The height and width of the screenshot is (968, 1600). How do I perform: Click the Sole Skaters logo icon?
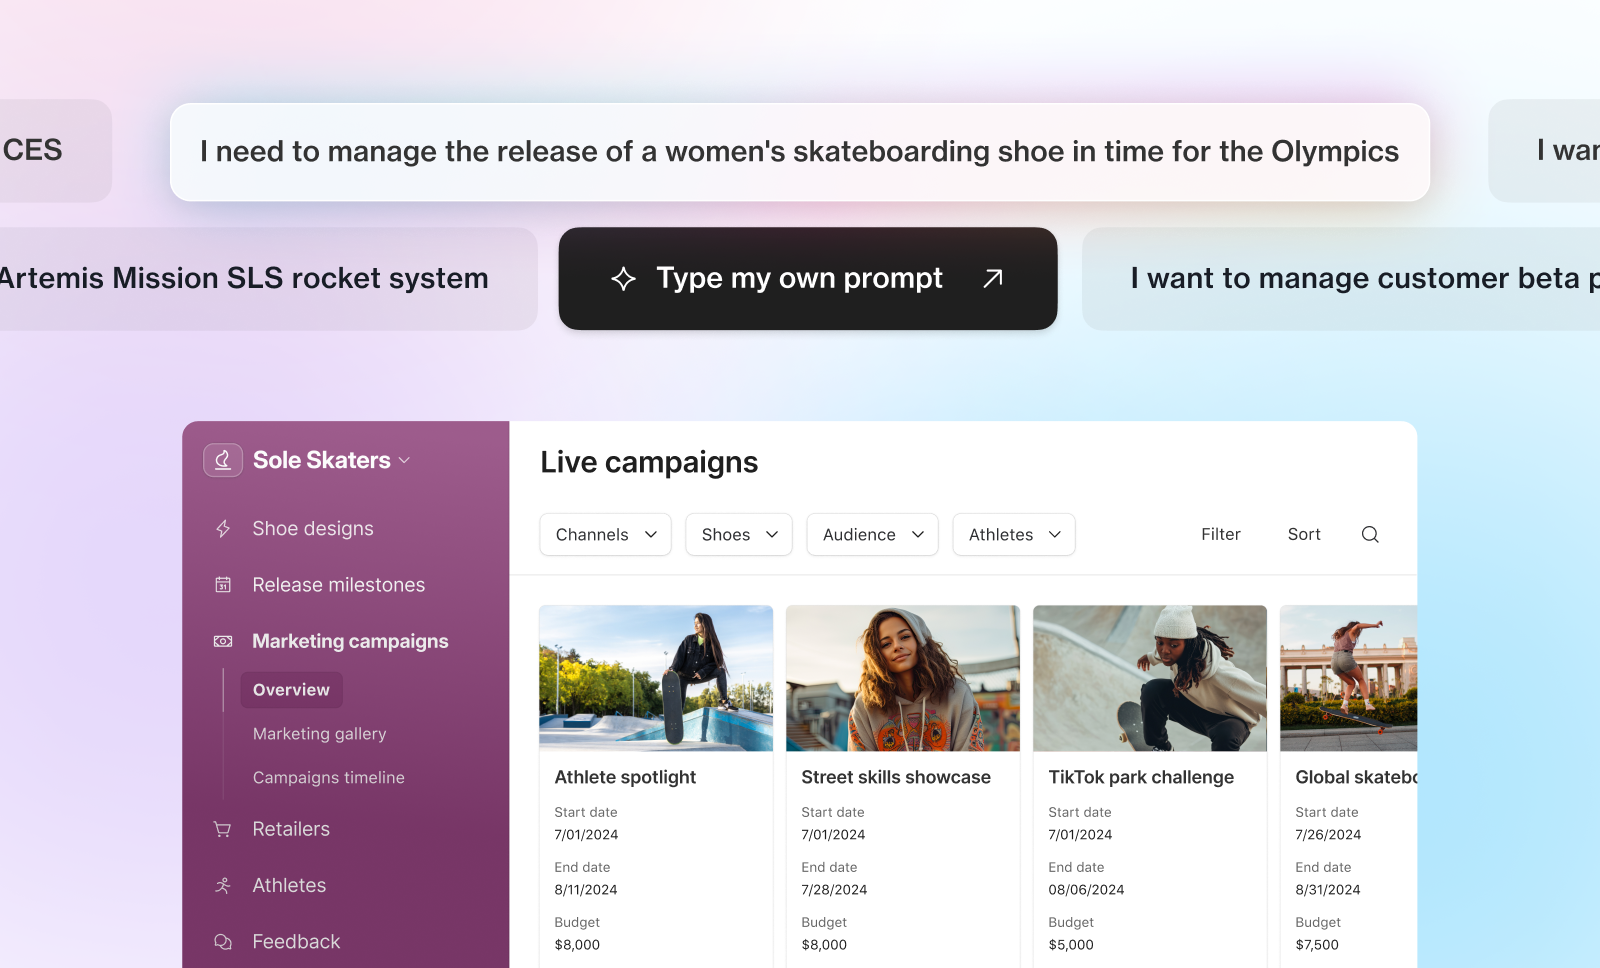(223, 459)
